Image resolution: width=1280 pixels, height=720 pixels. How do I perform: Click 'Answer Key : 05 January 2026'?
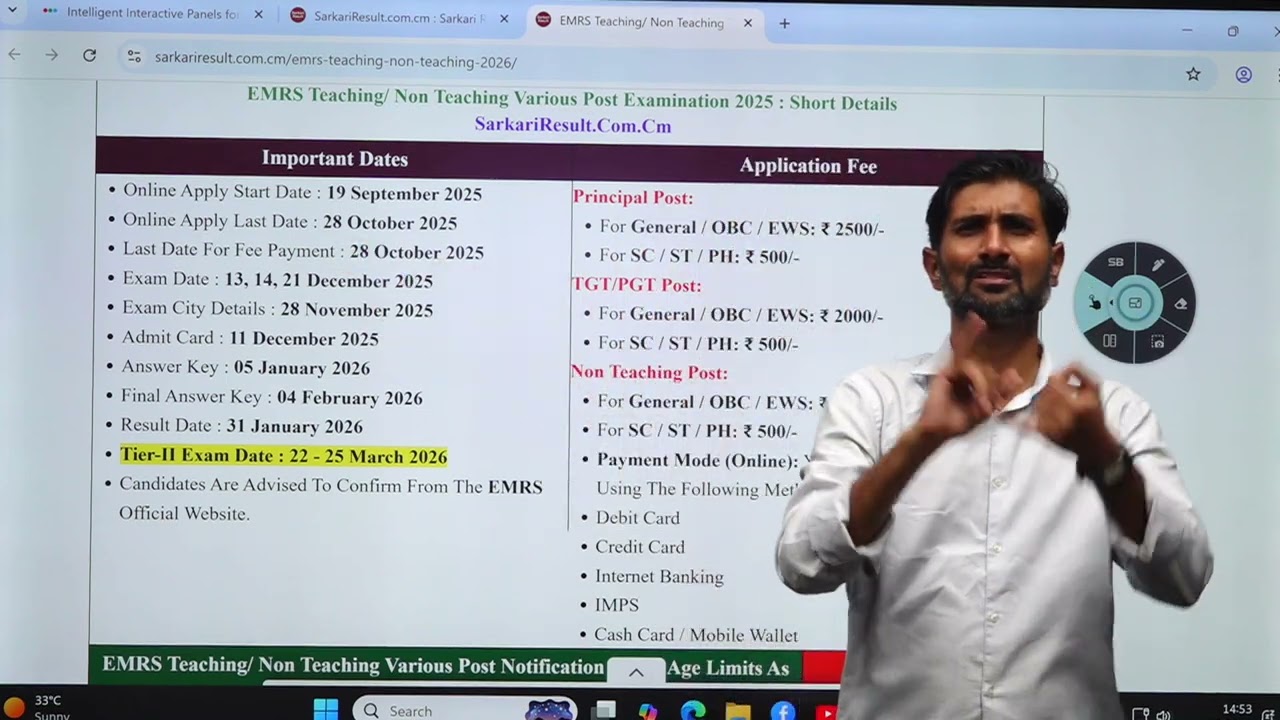click(245, 367)
